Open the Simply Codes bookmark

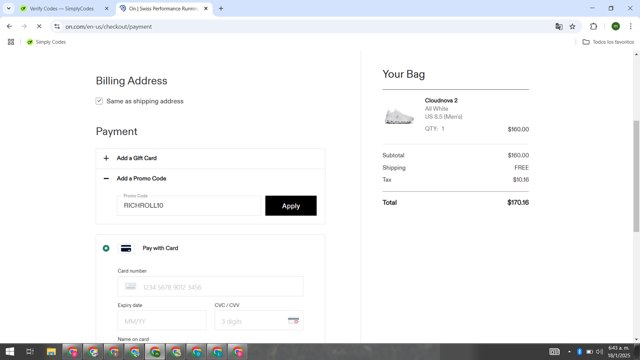46,42
